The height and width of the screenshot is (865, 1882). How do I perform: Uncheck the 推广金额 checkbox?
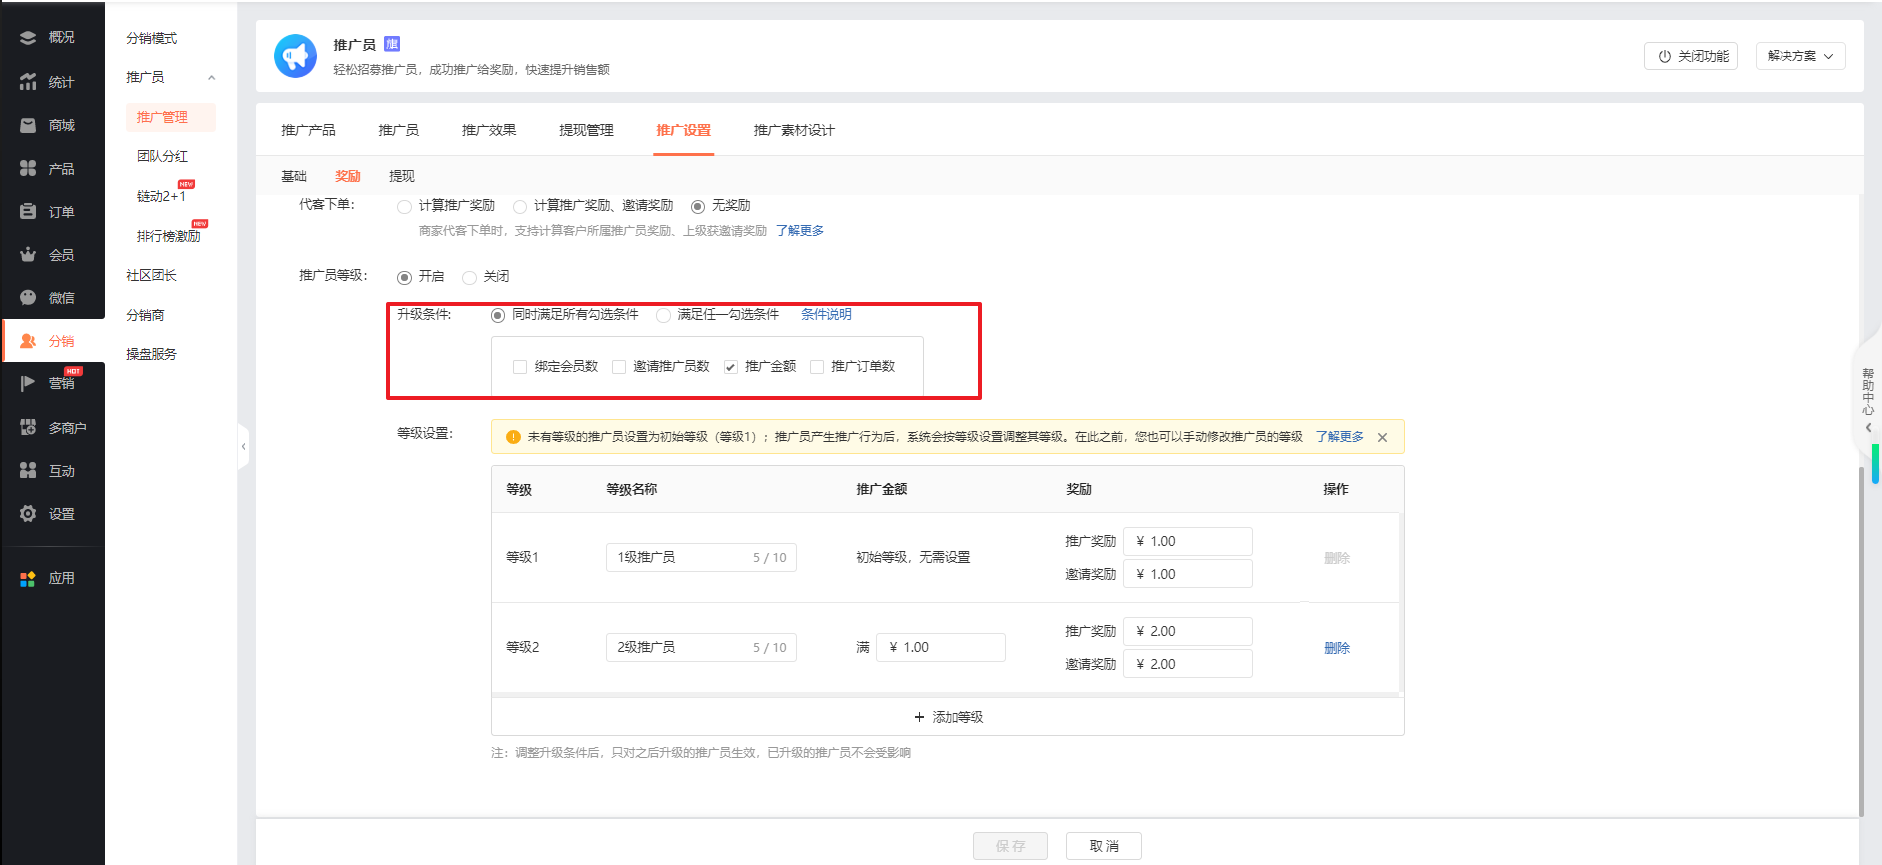731,367
